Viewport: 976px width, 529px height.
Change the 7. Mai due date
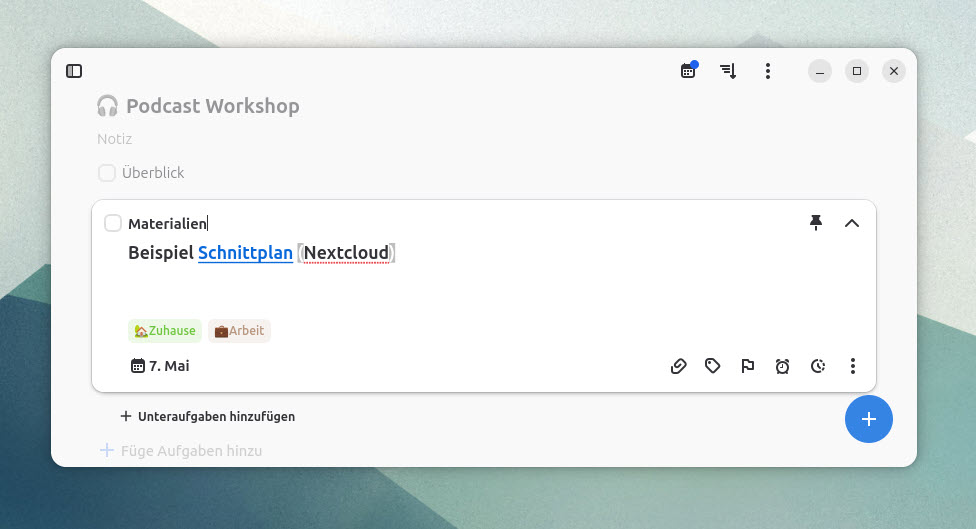(x=160, y=366)
